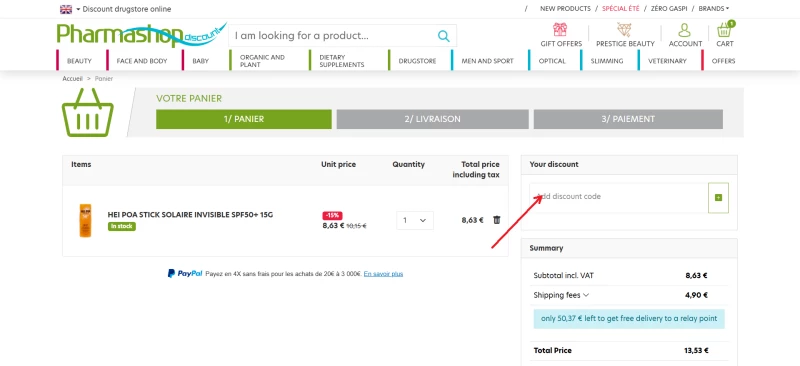The height and width of the screenshot is (366, 800).
Task: Select the 3/ Paiement step tab
Action: click(x=628, y=119)
